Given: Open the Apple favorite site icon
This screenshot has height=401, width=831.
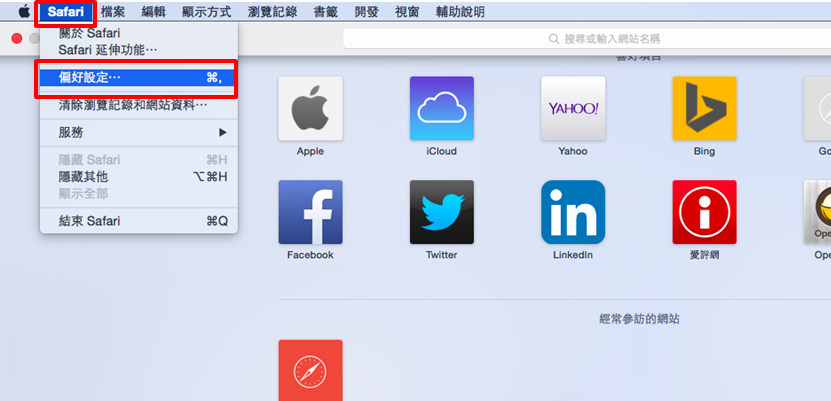Looking at the screenshot, I should click(x=310, y=108).
